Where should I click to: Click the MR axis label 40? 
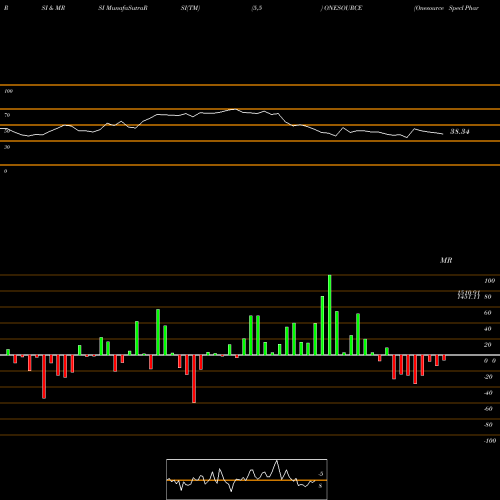(x=487, y=329)
